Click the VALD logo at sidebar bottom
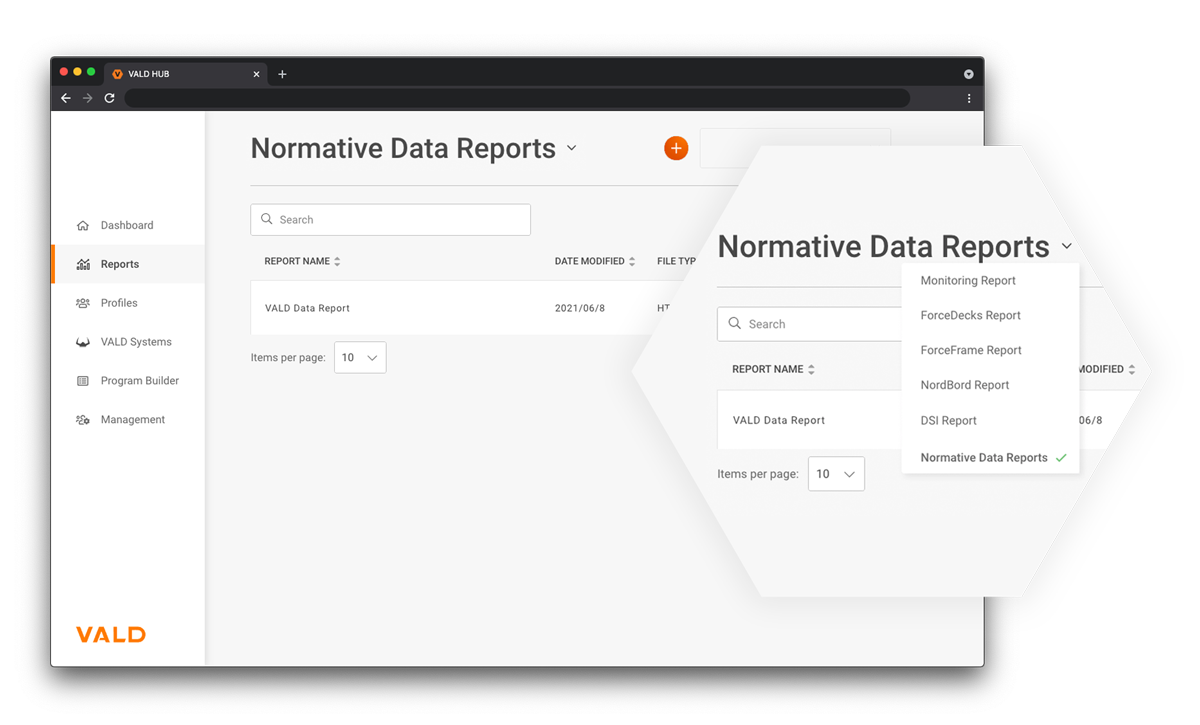 click(x=111, y=634)
